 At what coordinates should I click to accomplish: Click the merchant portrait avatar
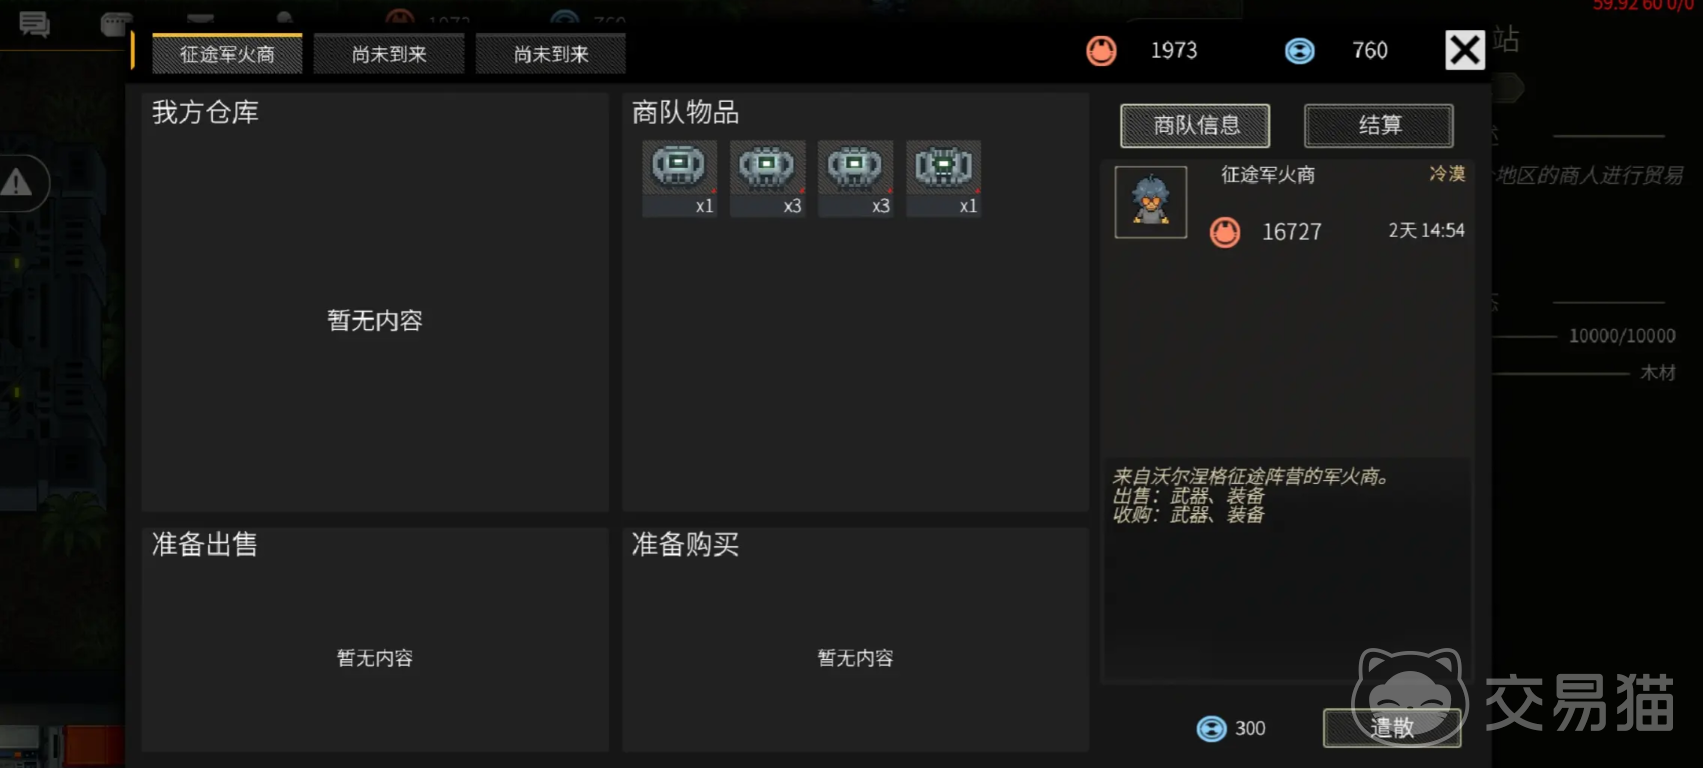pyautogui.click(x=1151, y=202)
